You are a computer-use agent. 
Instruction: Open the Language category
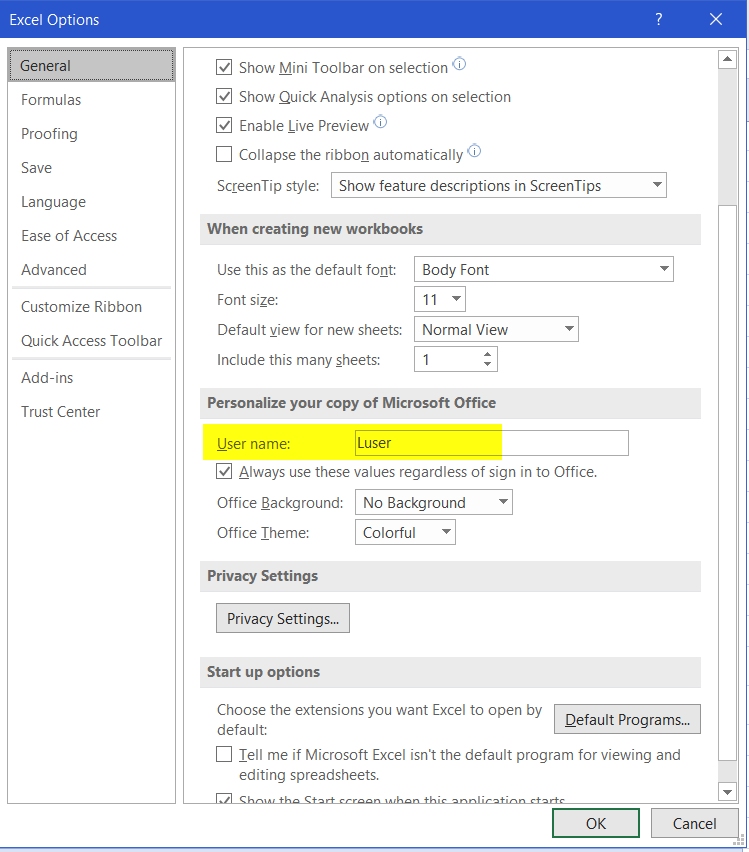(91, 202)
